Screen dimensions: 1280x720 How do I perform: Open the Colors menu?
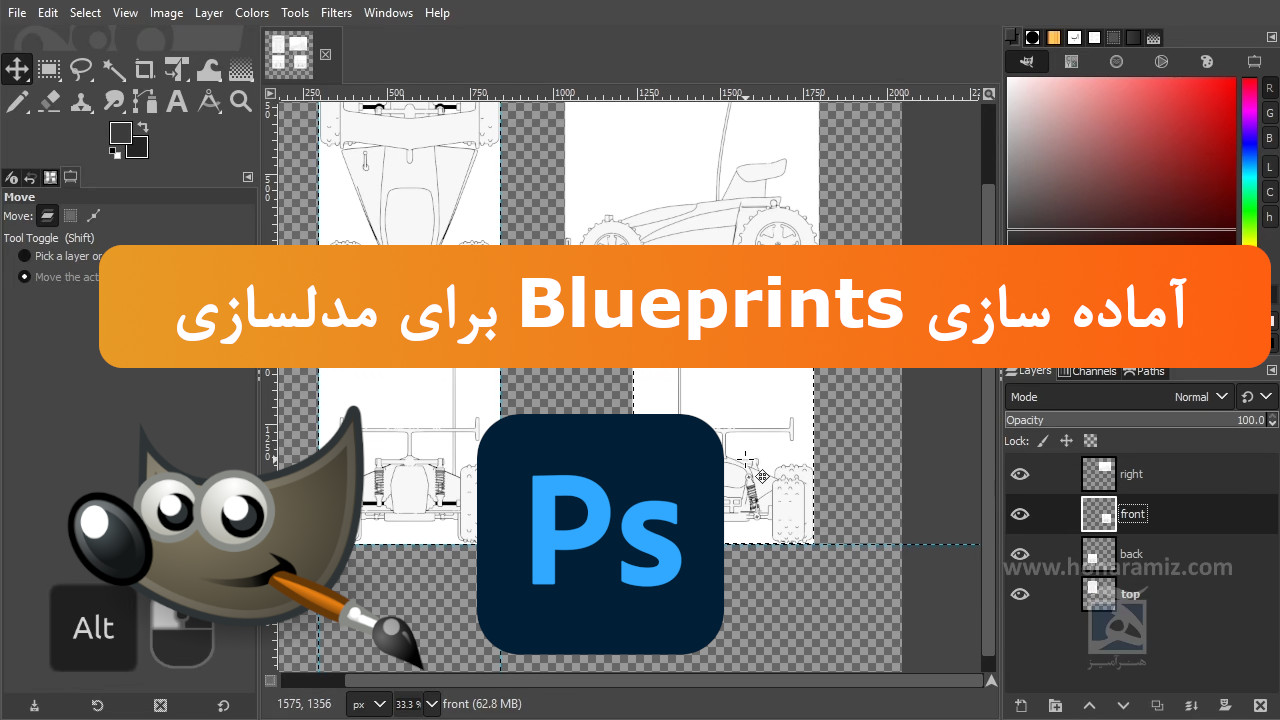click(x=252, y=13)
